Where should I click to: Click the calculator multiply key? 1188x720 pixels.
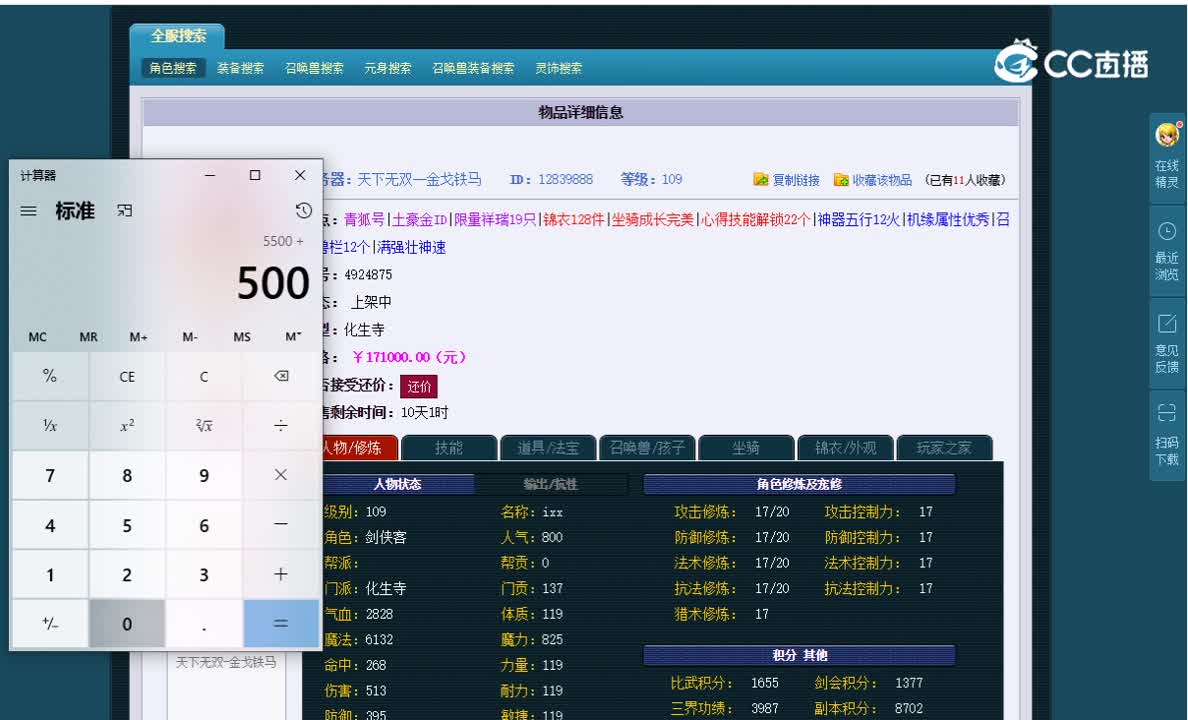tap(281, 475)
